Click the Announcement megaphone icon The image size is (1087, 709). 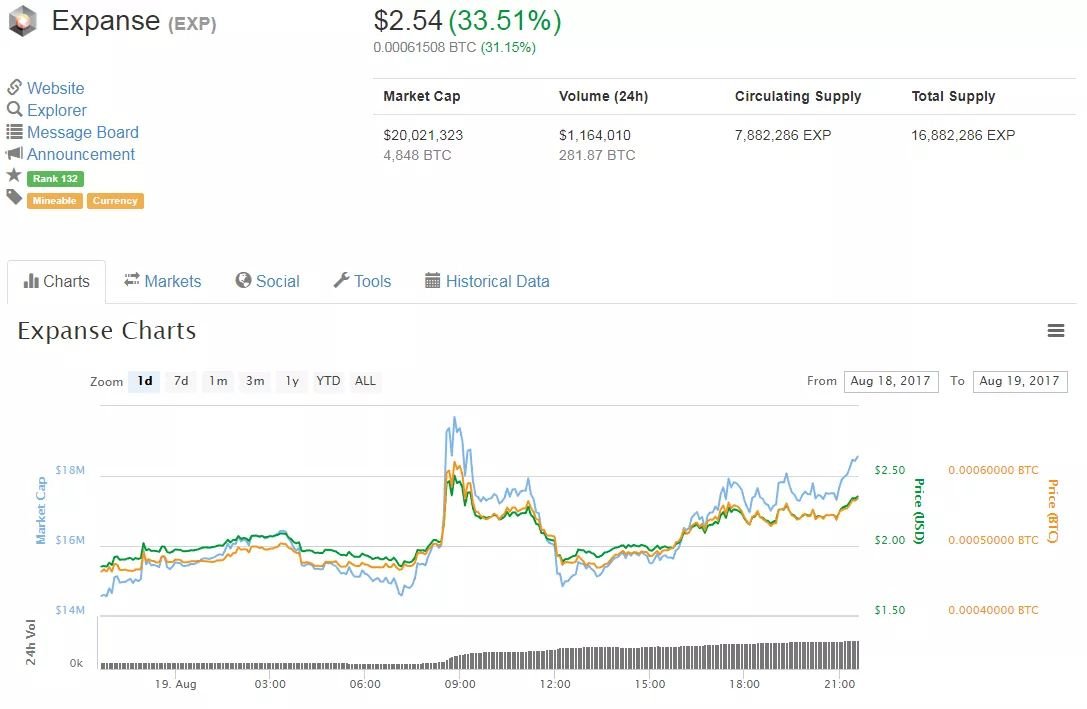tap(15, 153)
